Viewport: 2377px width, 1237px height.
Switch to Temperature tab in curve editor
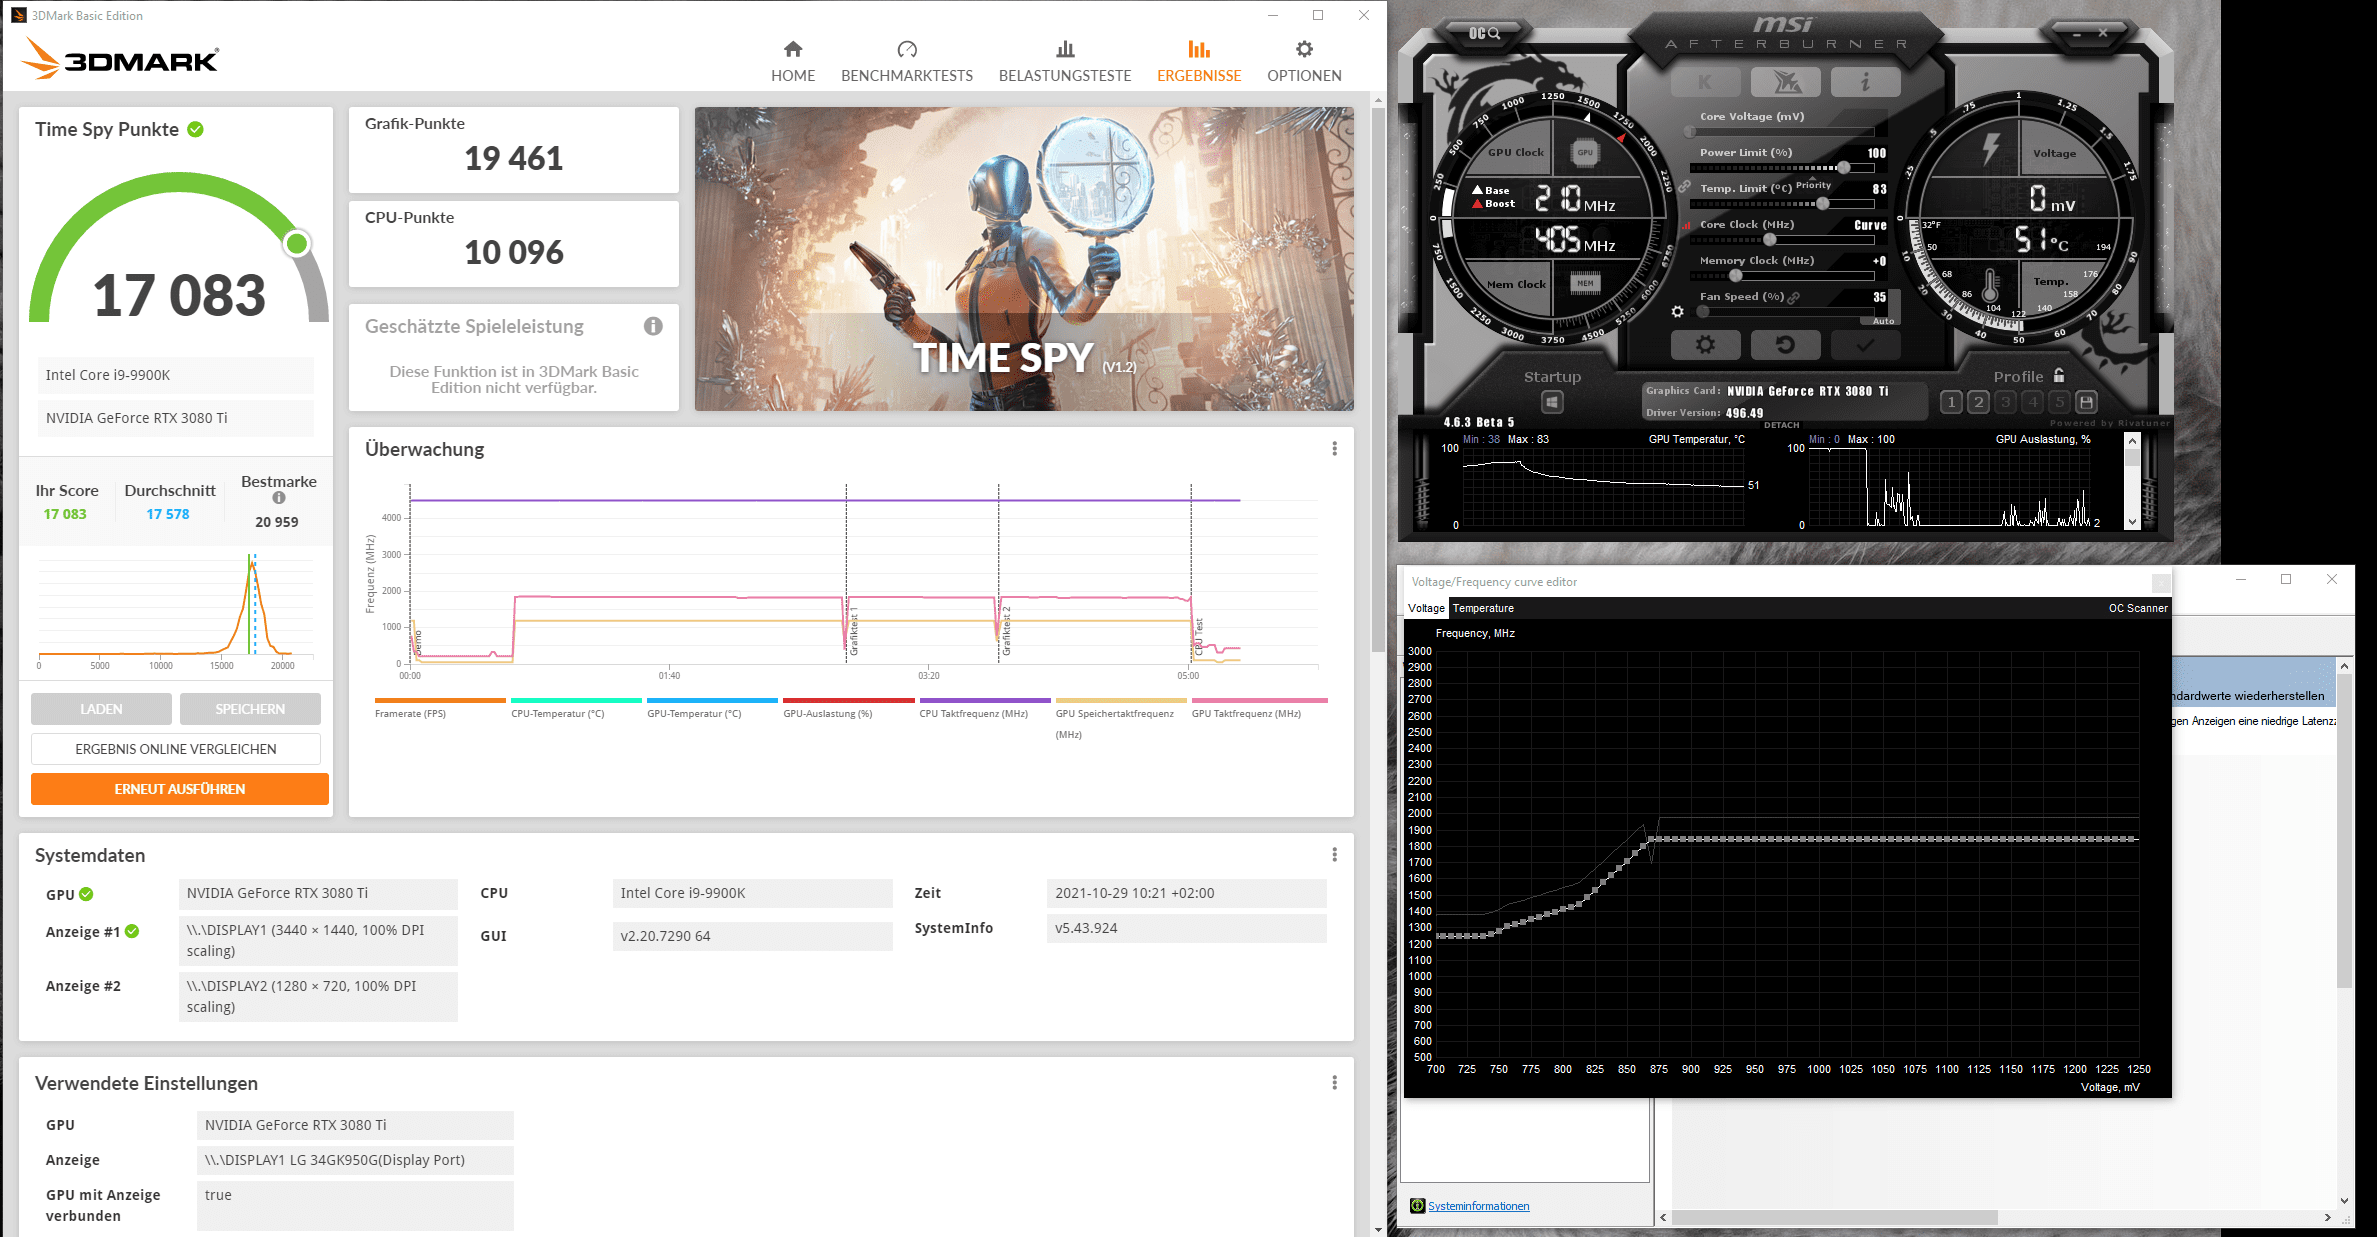1483,608
